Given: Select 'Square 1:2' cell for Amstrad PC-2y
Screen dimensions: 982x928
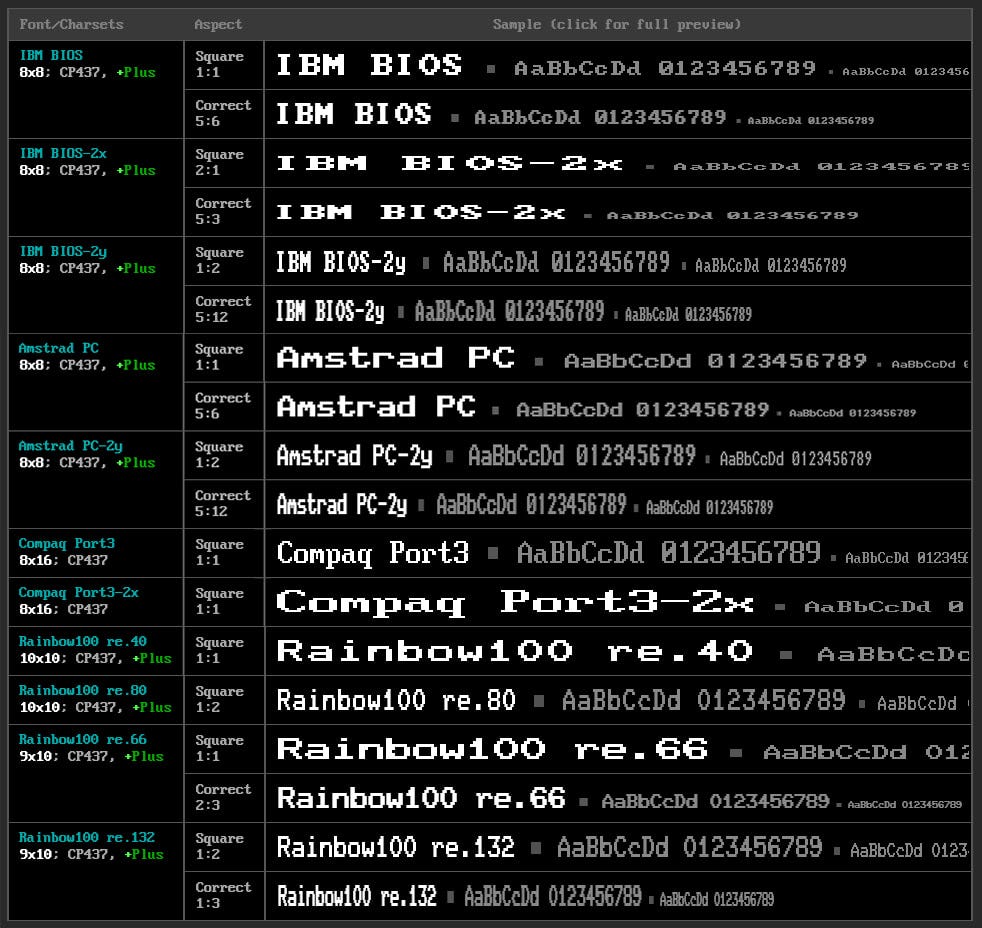Looking at the screenshot, I should point(224,455).
